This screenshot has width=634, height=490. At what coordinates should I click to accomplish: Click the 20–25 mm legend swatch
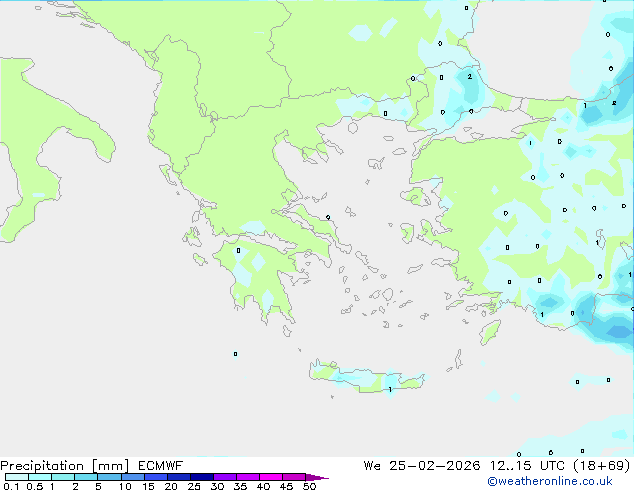(179, 477)
